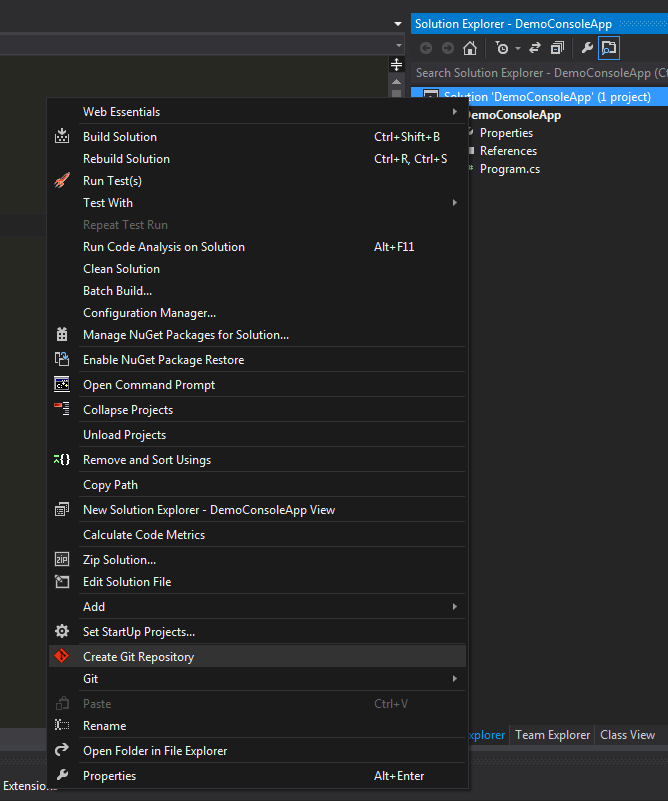Click the Sync with Active Document icon
The width and height of the screenshot is (668, 801).
click(535, 48)
